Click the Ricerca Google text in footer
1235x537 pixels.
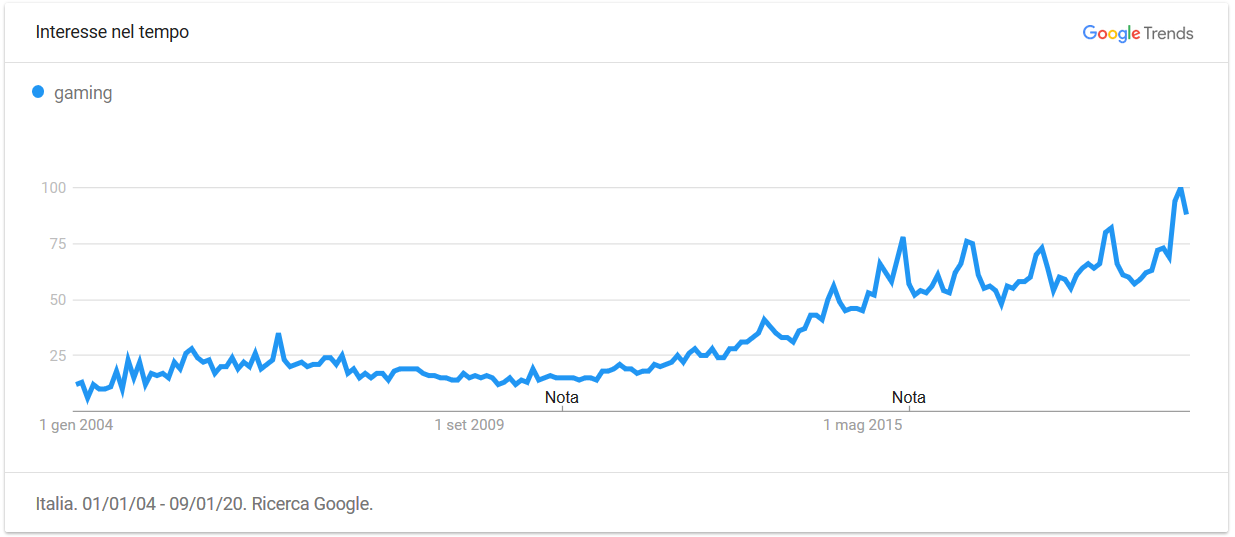click(312, 504)
